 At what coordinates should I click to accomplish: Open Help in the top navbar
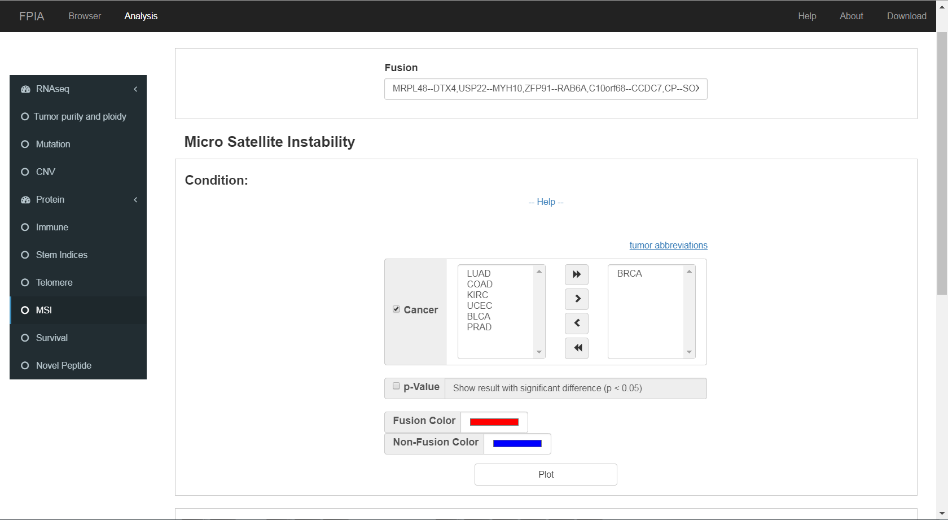point(807,16)
